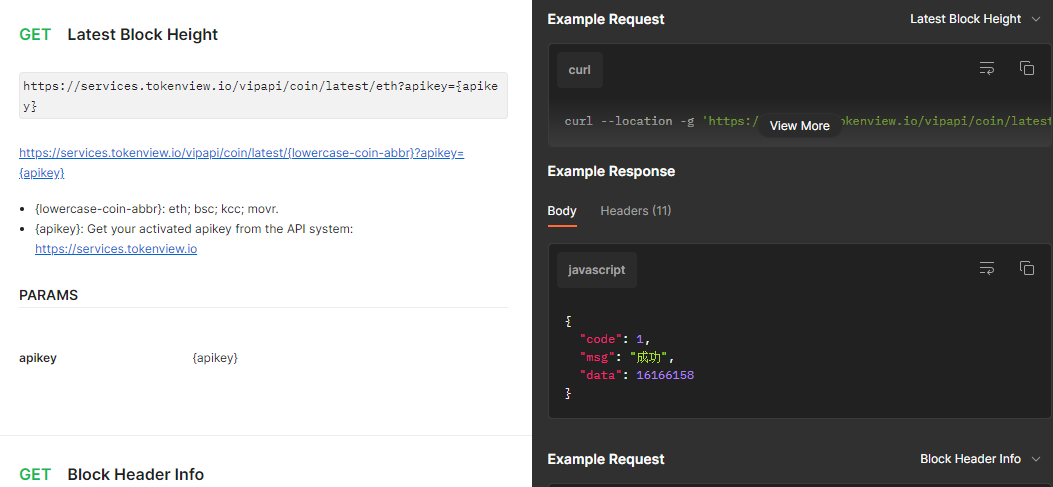This screenshot has width=1053, height=487.
Task: Switch to the Body response tab
Action: [562, 211]
